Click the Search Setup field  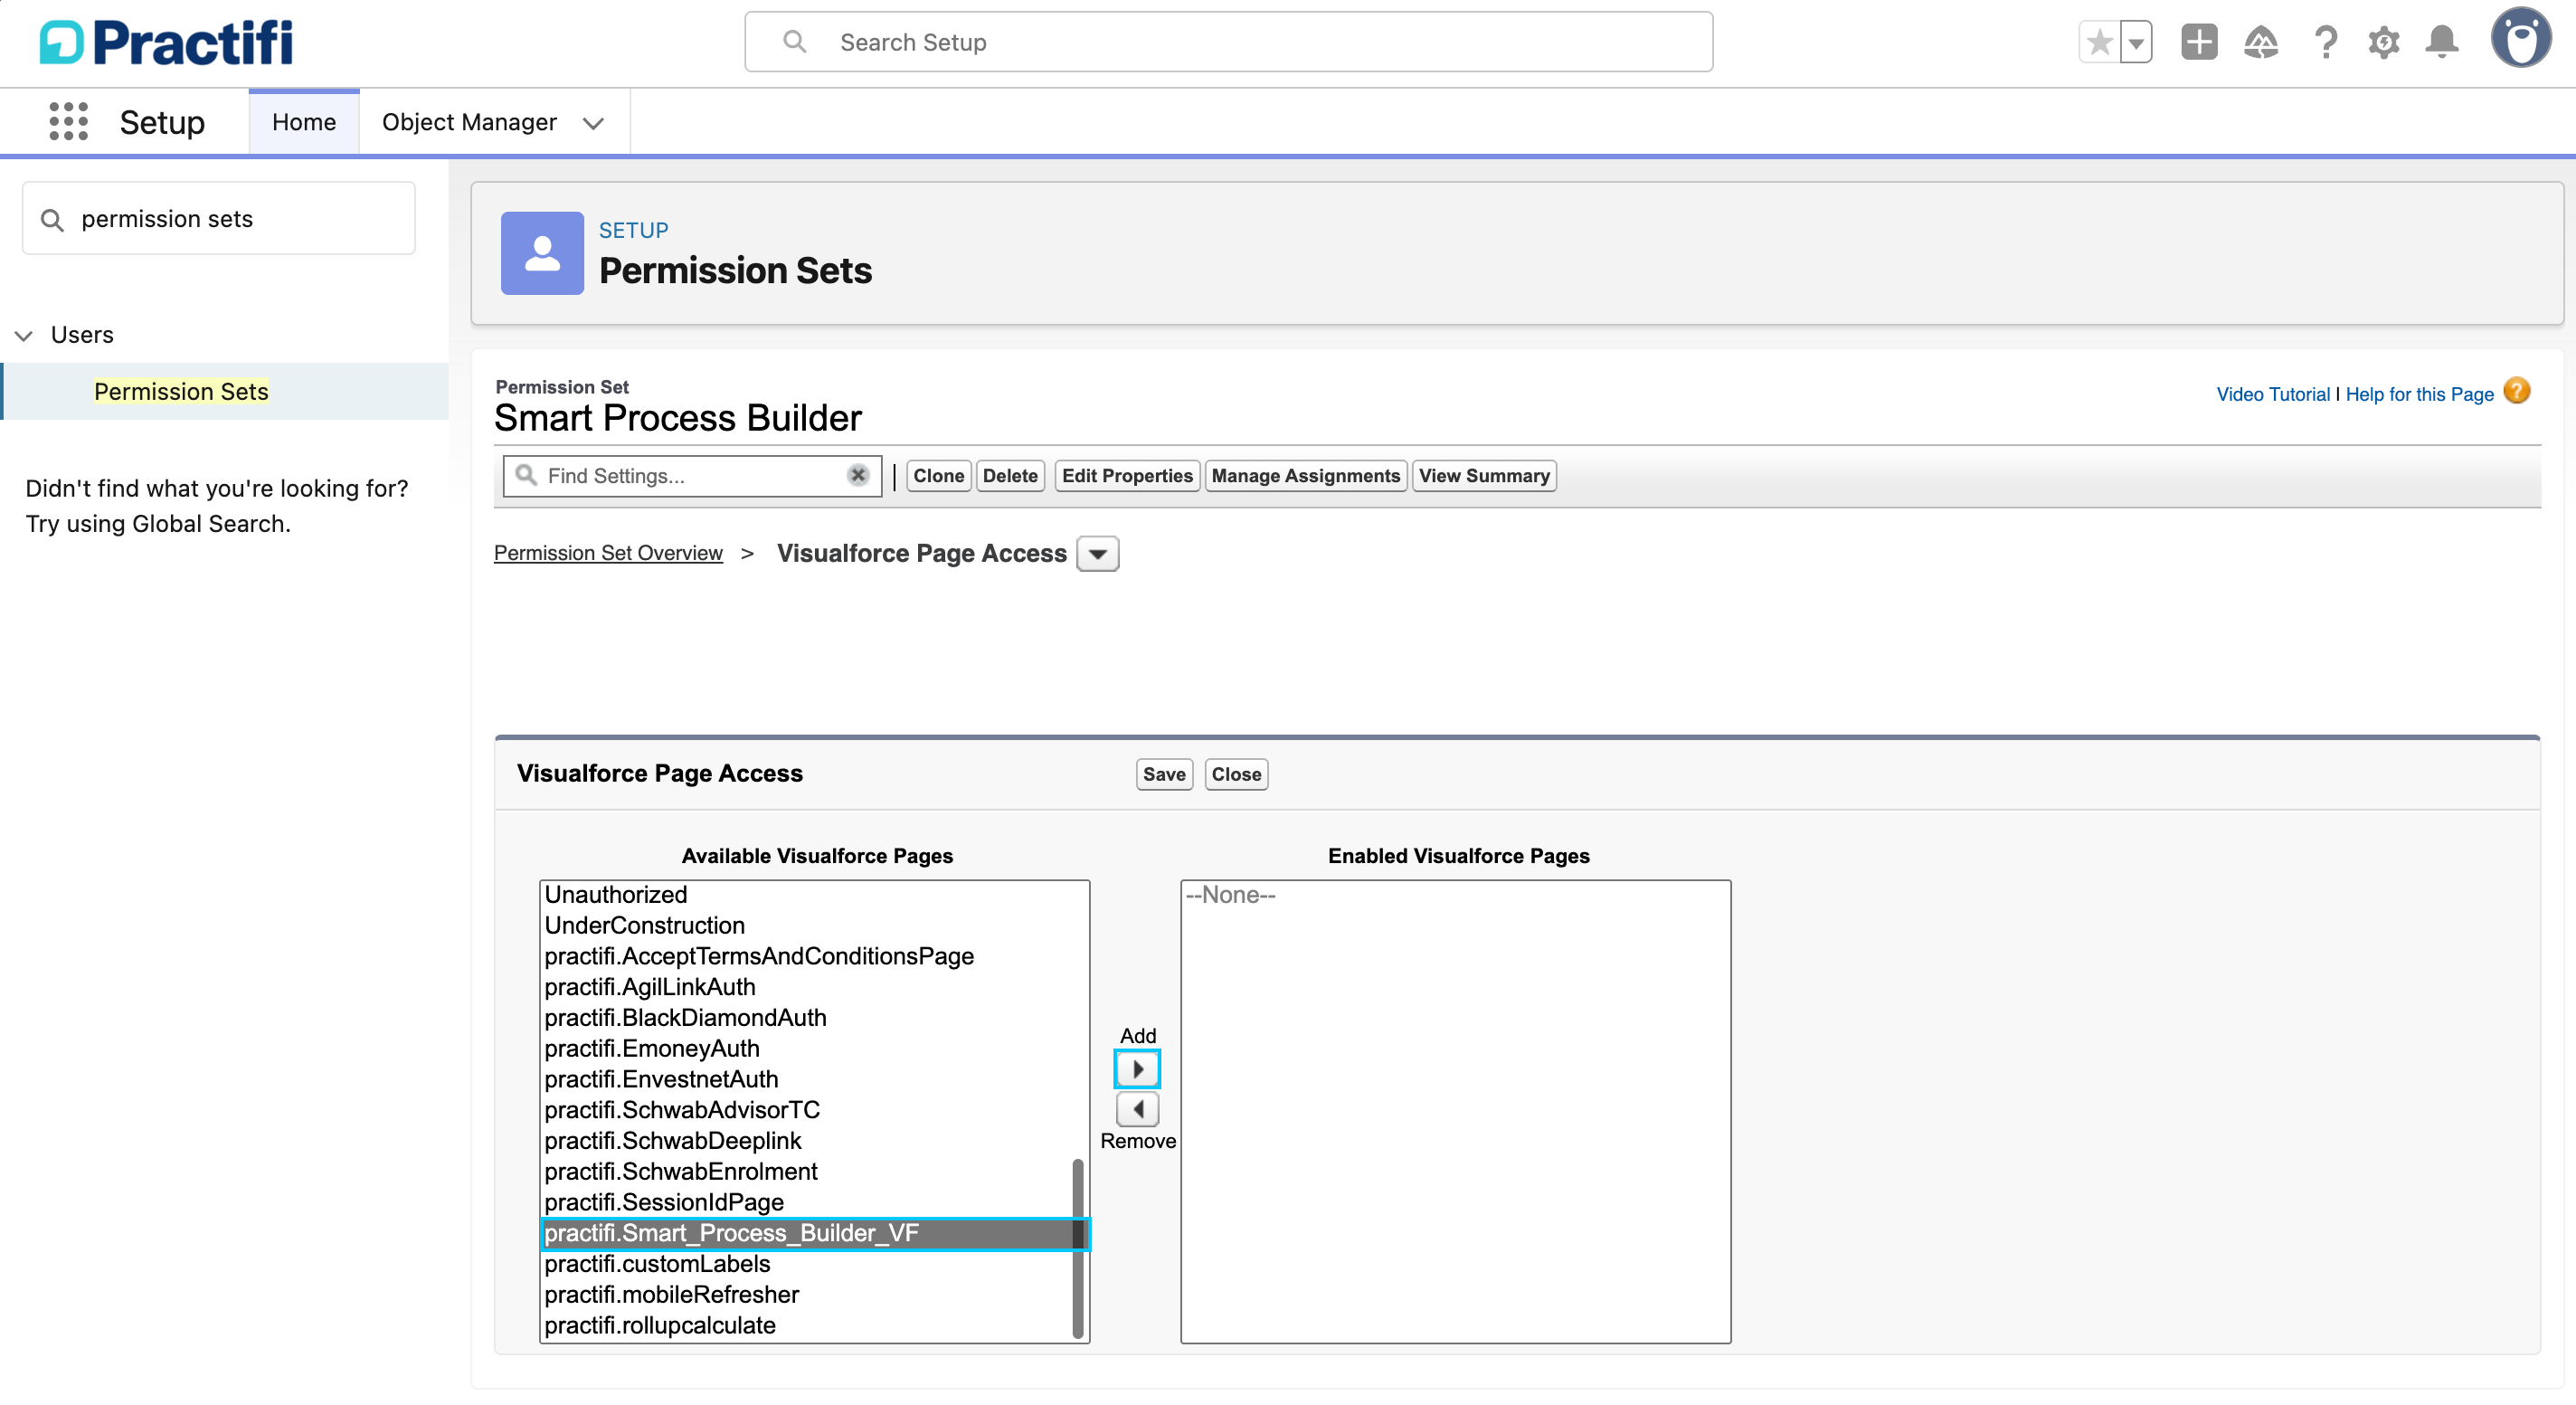(1228, 42)
